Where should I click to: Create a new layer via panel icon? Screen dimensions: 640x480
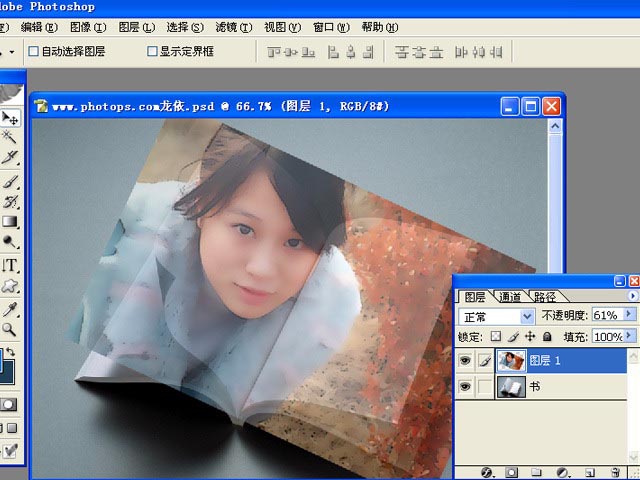click(589, 471)
